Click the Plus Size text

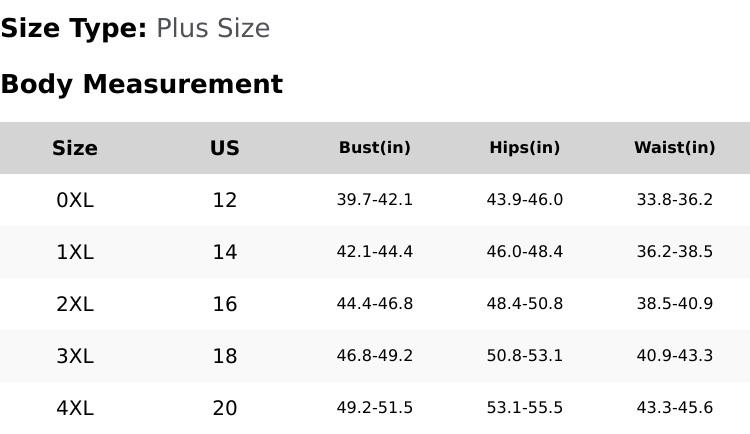tap(213, 28)
